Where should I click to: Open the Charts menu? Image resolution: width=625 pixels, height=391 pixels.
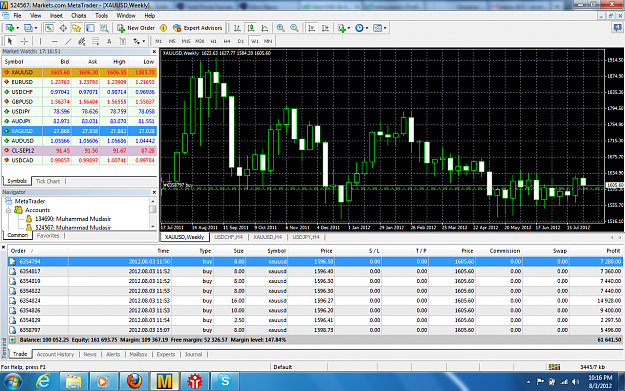pyautogui.click(x=79, y=16)
